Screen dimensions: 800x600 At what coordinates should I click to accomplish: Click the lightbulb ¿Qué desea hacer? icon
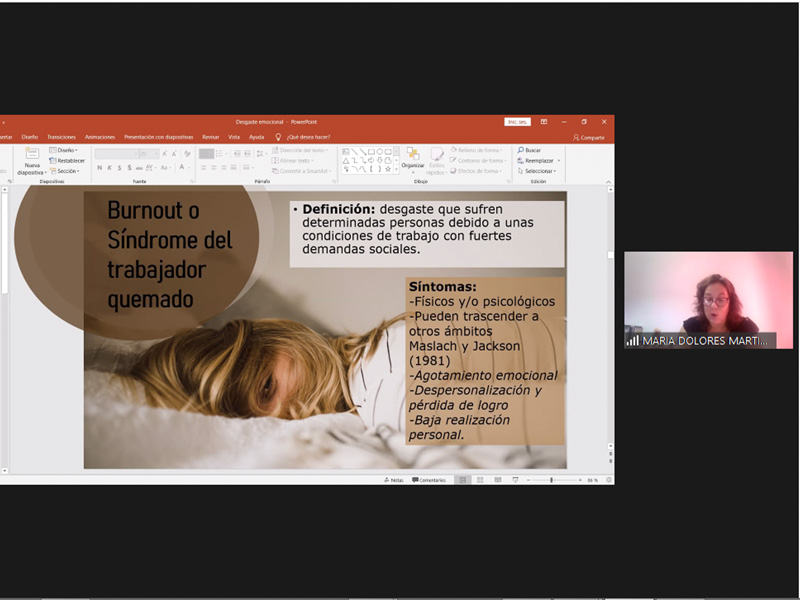coord(278,137)
